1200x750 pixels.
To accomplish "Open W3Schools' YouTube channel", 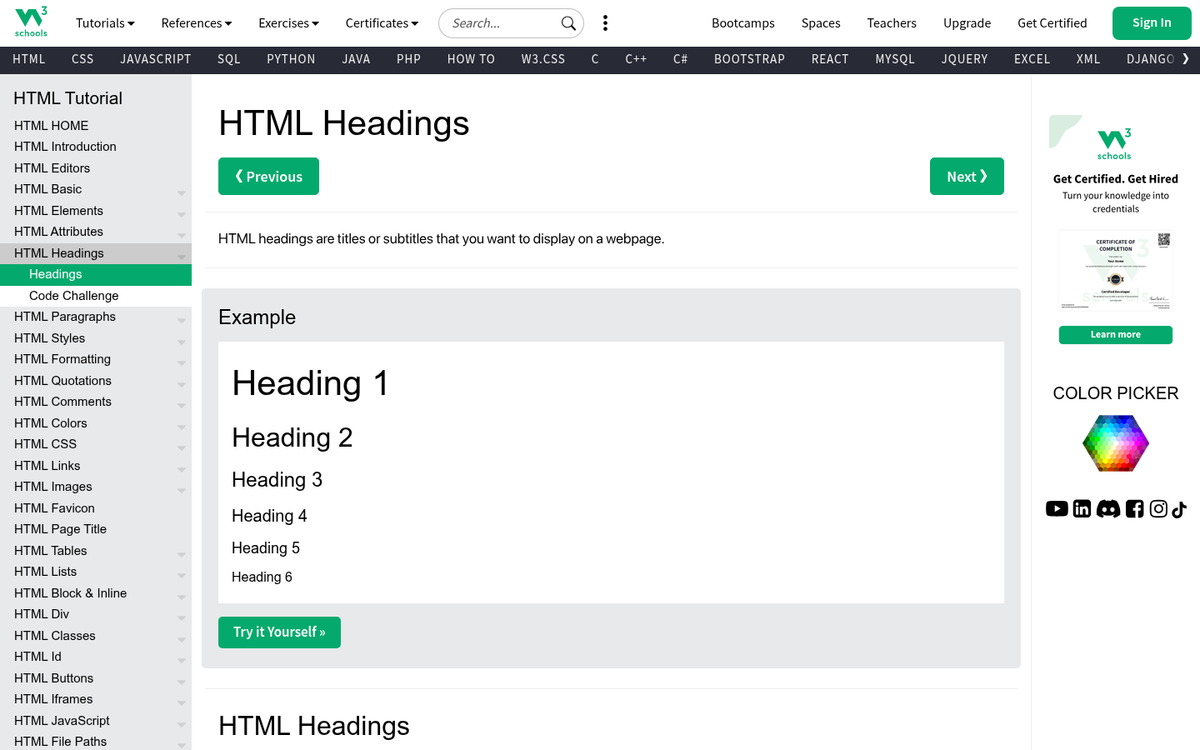I will (x=1056, y=509).
